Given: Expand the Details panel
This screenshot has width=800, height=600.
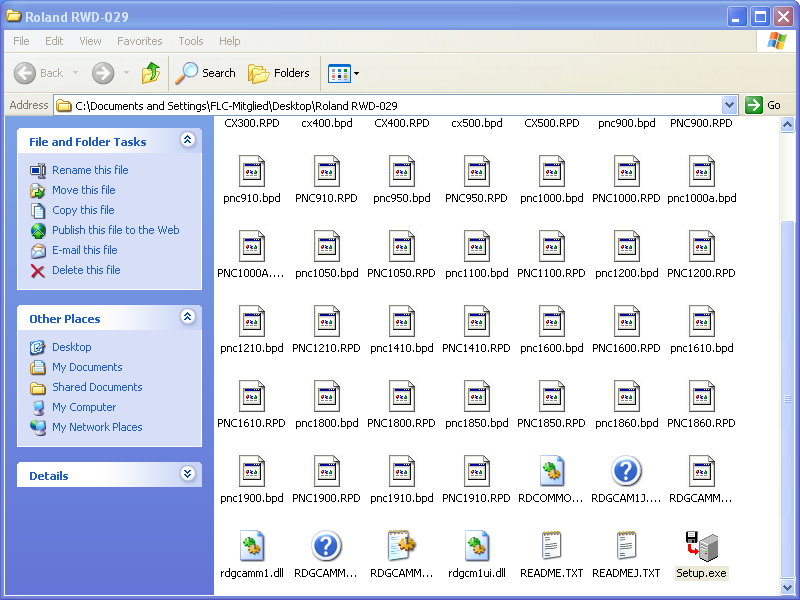Looking at the screenshot, I should coord(187,474).
